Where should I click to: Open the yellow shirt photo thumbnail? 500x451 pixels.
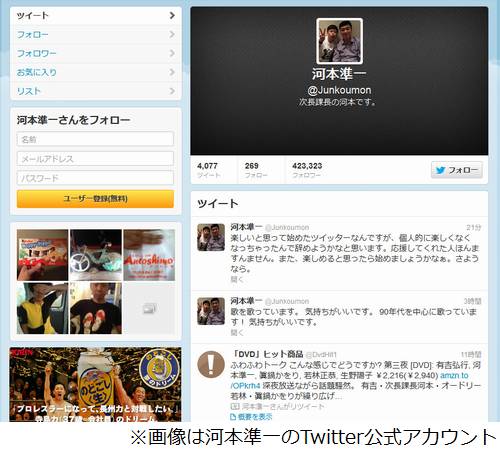pyautogui.click(x=42, y=308)
